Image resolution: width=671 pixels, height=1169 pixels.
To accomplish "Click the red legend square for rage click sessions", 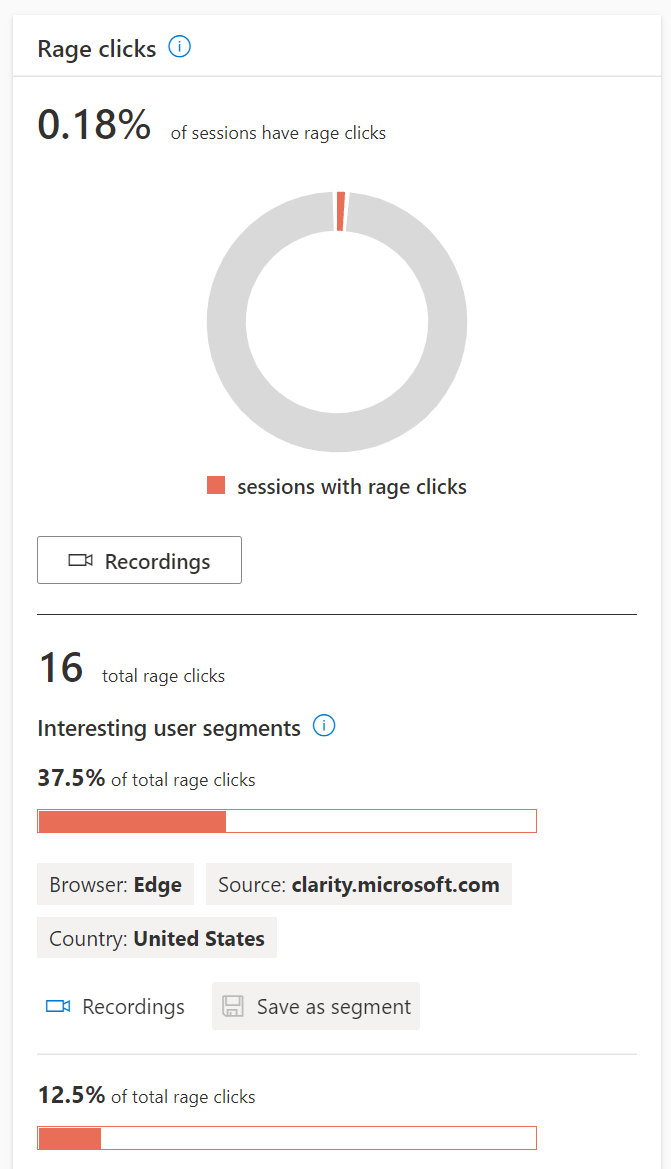I will pyautogui.click(x=216, y=486).
